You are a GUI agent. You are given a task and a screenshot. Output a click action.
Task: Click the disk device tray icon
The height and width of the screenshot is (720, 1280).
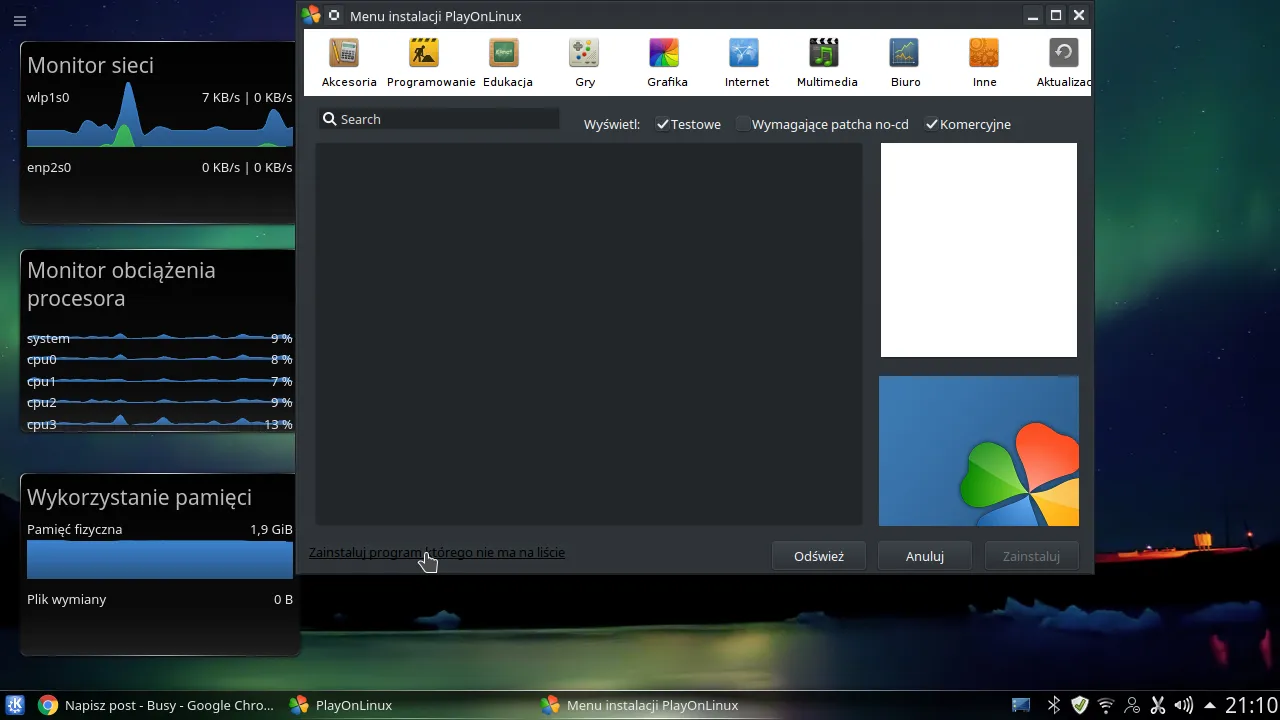click(1021, 705)
